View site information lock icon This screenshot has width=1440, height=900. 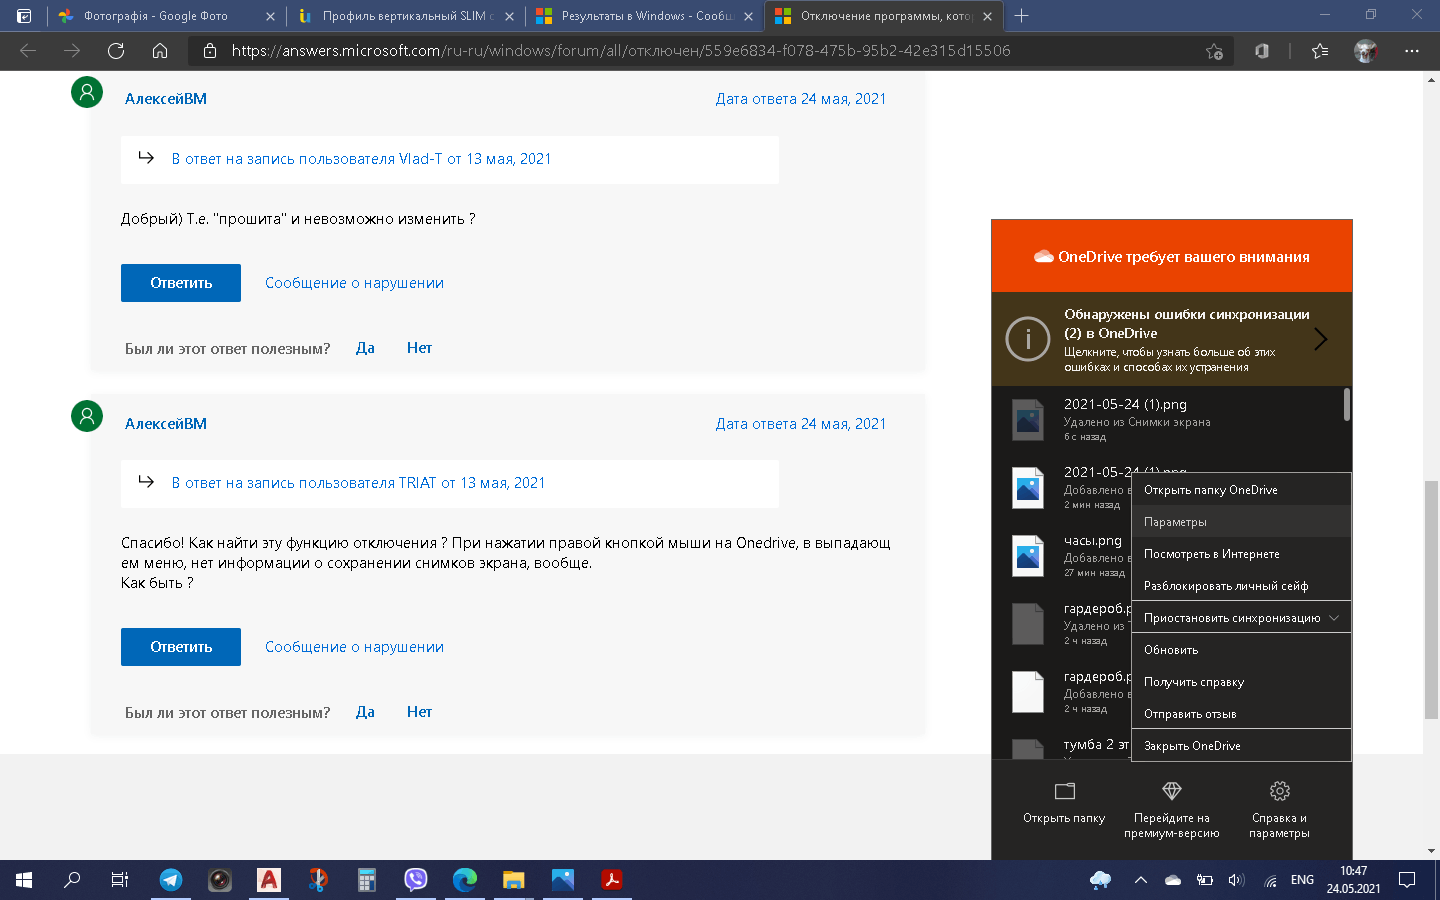[x=210, y=51]
